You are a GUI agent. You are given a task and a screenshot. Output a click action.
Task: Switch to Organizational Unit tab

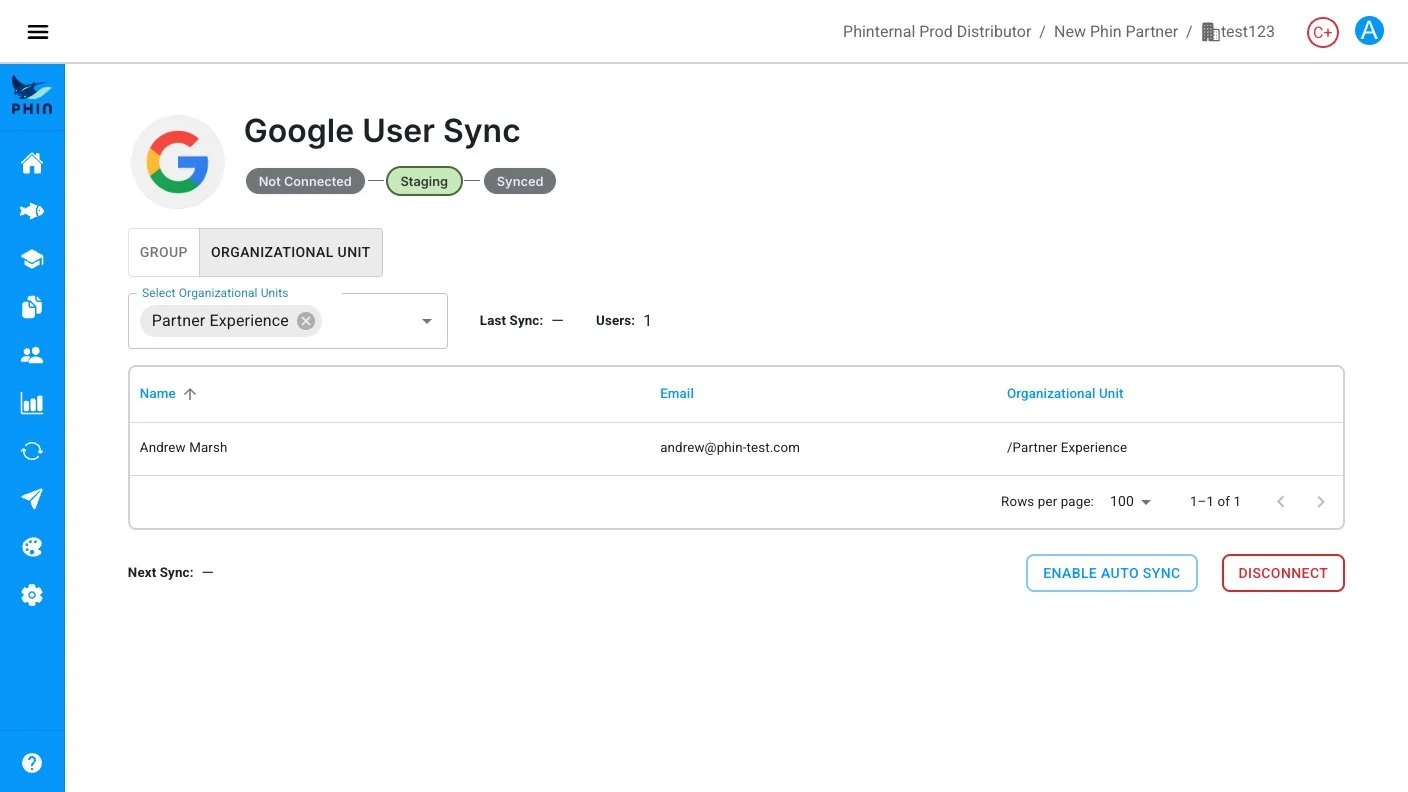click(x=291, y=252)
